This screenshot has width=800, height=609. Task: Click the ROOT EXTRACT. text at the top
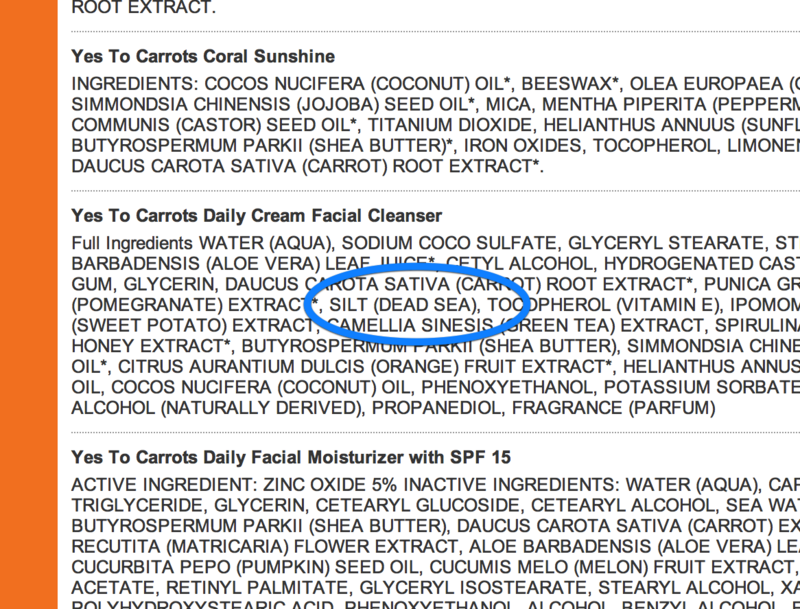[144, 7]
